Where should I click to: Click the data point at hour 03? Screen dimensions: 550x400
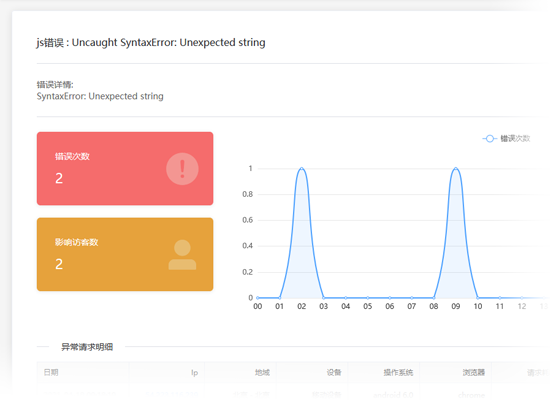coord(323,298)
